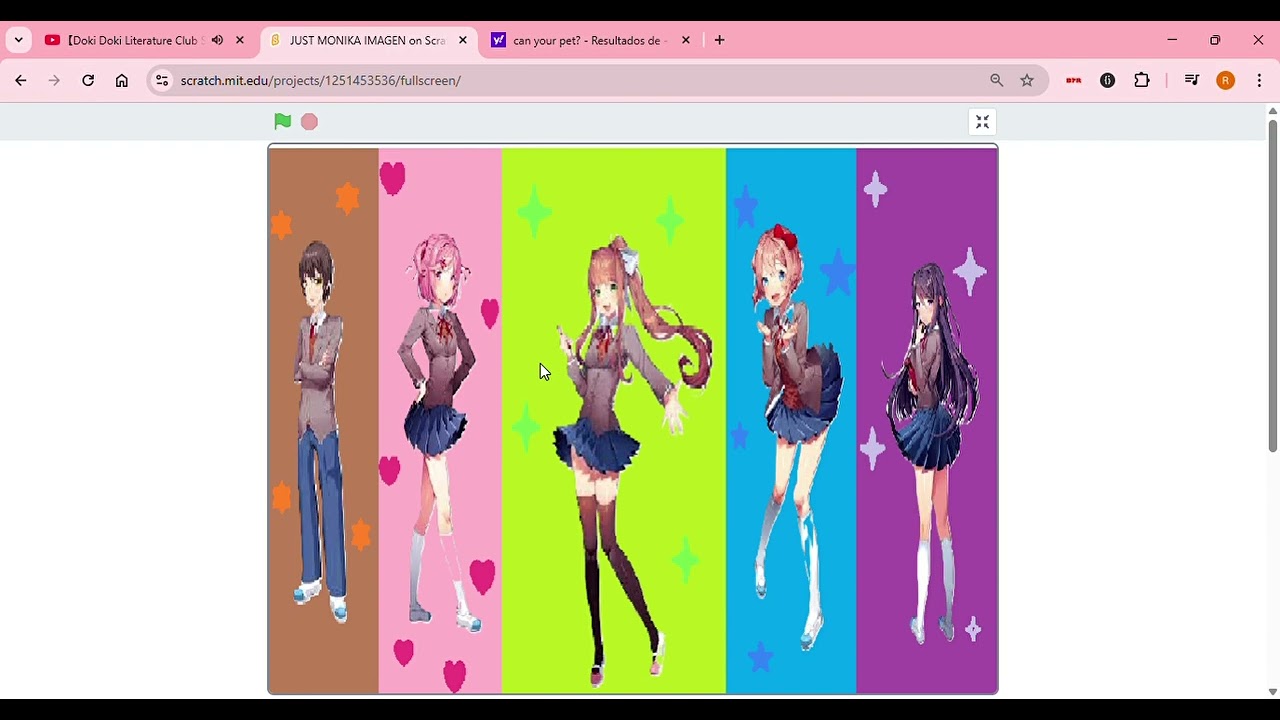The width and height of the screenshot is (1280, 720).
Task: Click the black circular extension icon
Action: (1108, 80)
